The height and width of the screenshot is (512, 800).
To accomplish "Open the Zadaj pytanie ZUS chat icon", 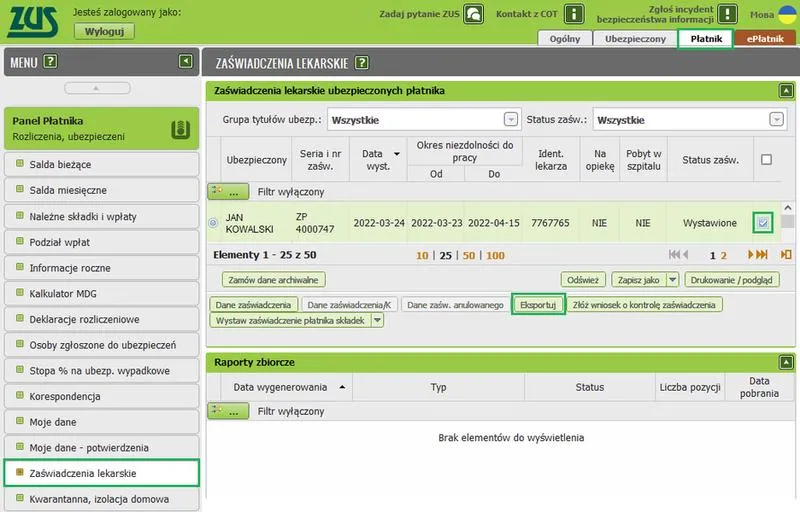I will [474, 14].
